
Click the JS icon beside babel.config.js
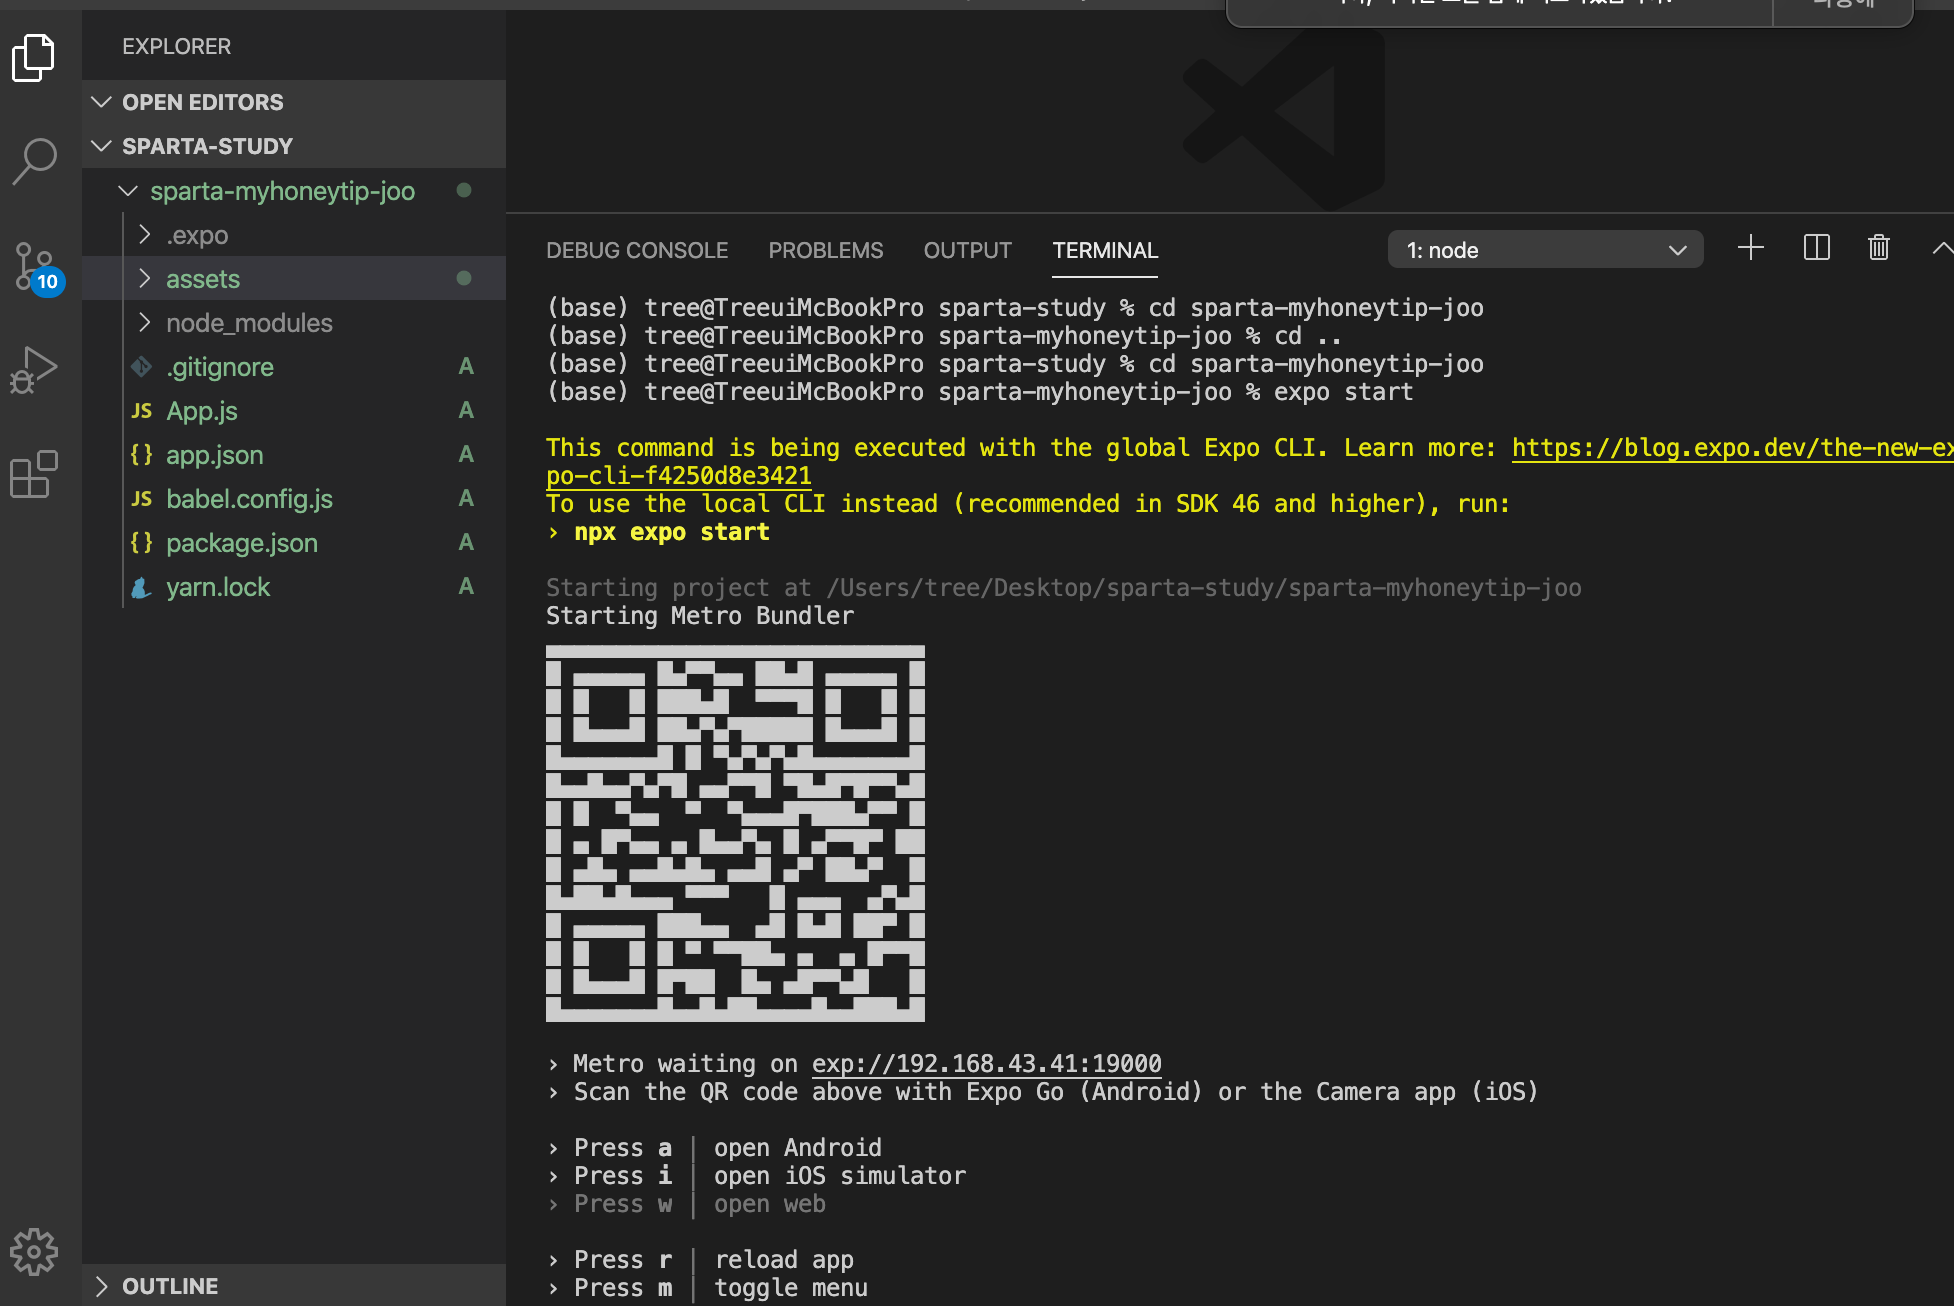click(142, 499)
